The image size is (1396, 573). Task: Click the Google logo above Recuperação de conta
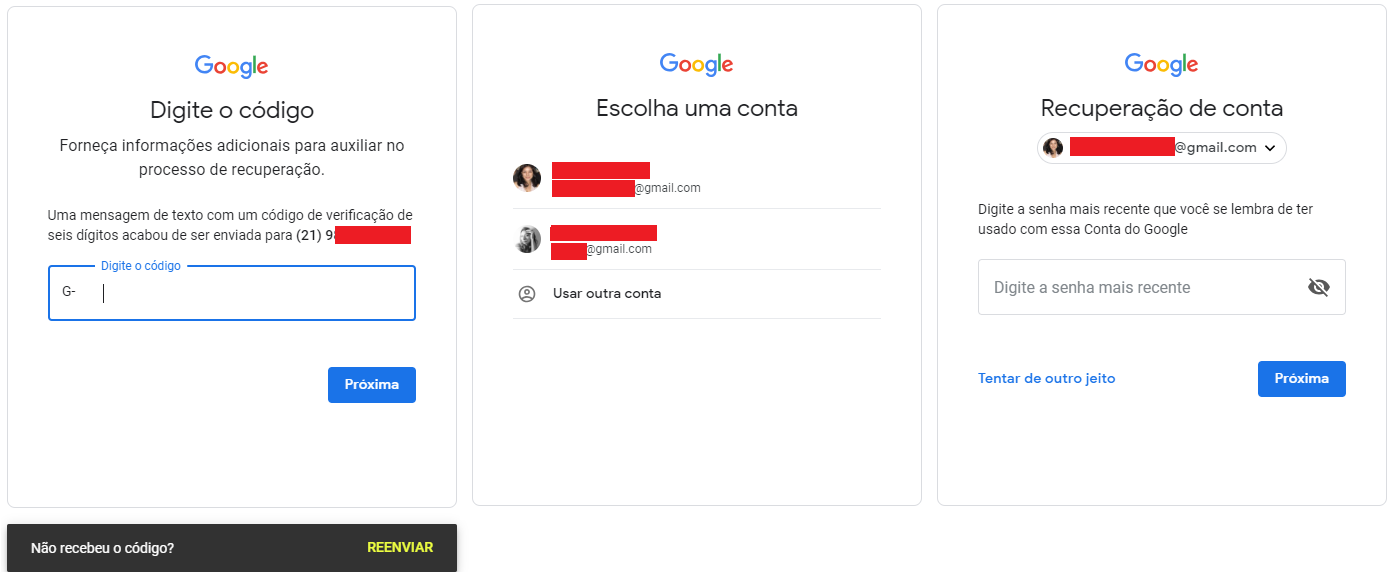click(1162, 64)
